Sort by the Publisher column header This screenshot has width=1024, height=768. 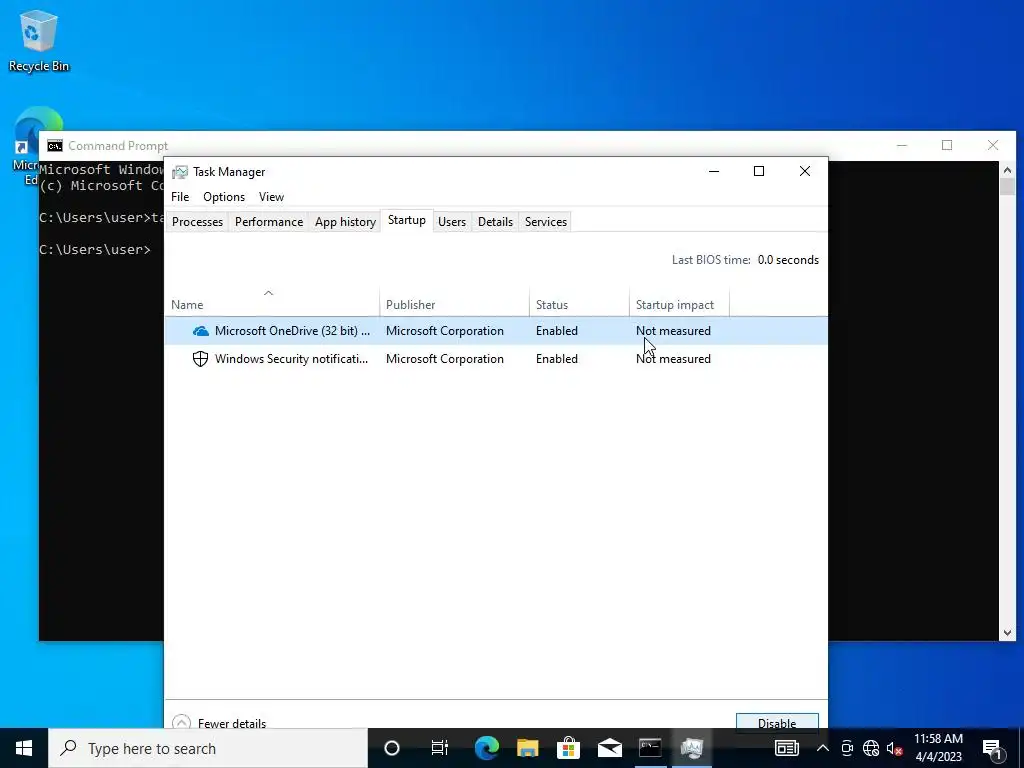455,304
